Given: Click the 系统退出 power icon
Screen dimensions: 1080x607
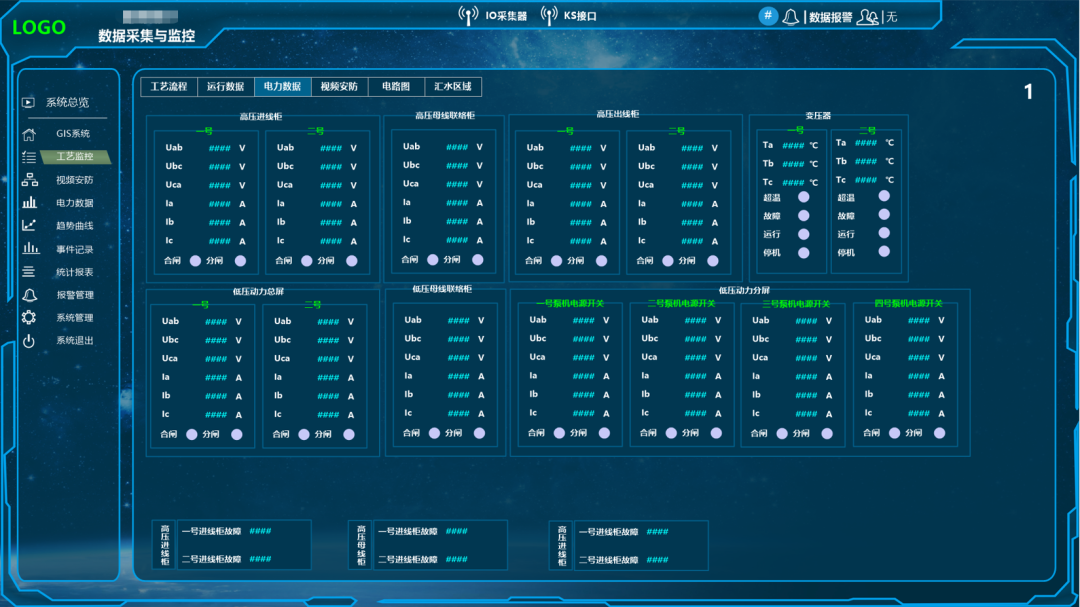Looking at the screenshot, I should [29, 340].
